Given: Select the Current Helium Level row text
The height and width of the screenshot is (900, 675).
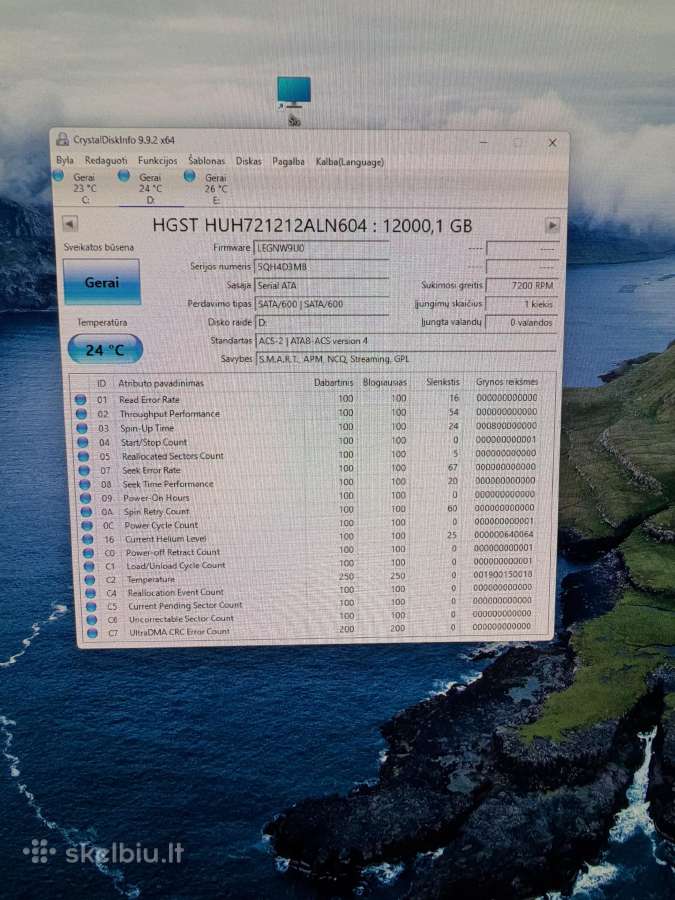Looking at the screenshot, I should point(165,539).
